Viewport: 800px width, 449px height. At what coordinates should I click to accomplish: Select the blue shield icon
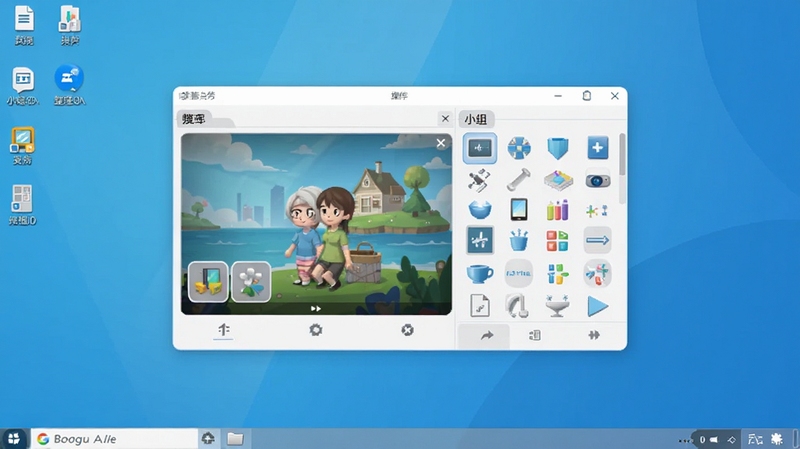557,148
